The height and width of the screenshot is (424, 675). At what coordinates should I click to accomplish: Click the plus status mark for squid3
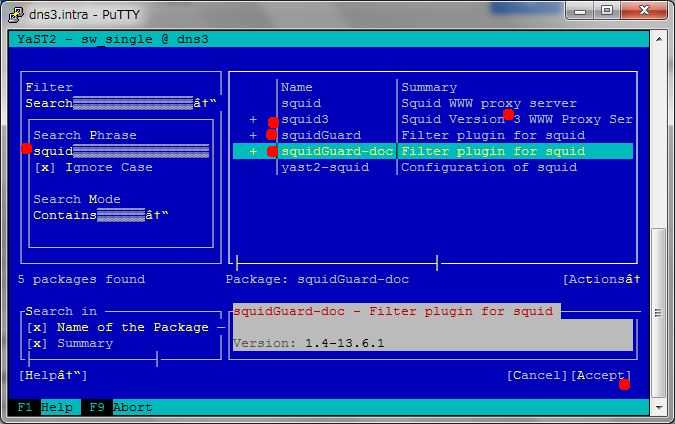pos(253,120)
